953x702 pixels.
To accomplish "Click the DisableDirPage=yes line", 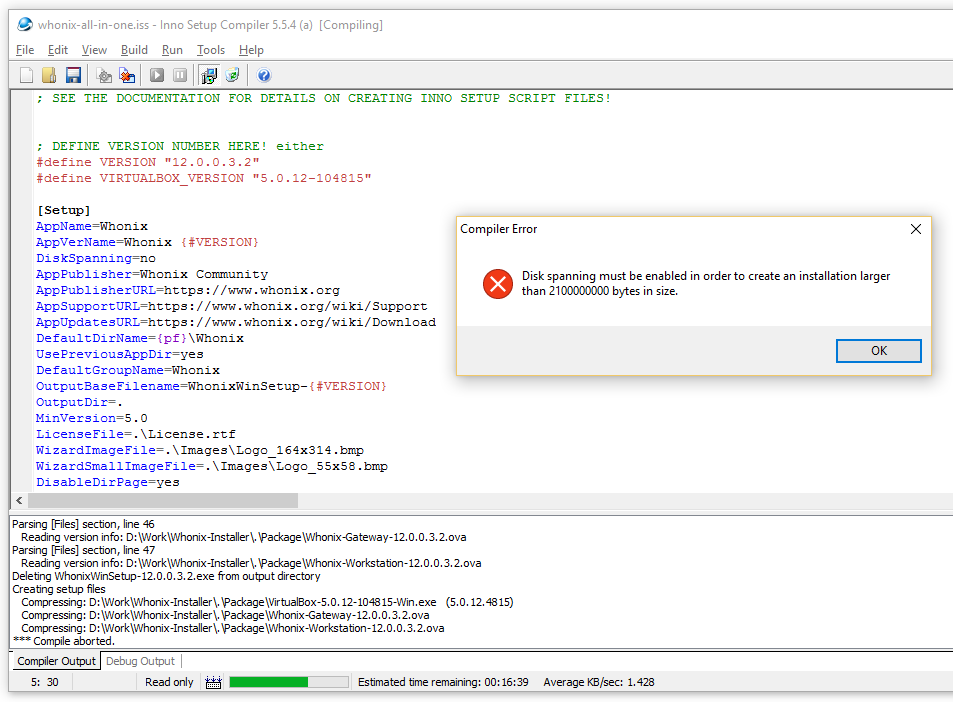I will coord(108,482).
